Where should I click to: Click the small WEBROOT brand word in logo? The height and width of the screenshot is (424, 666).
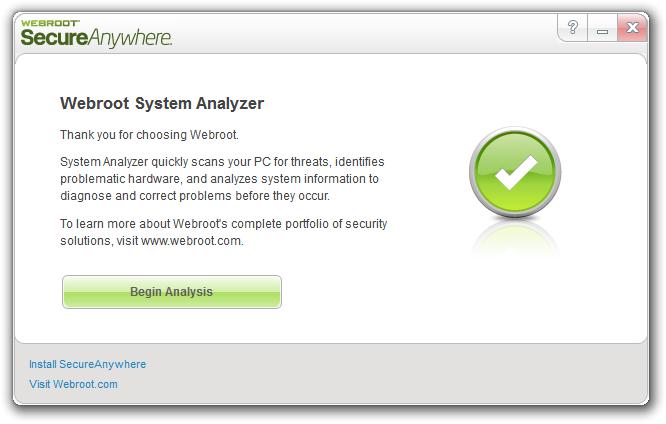click(x=50, y=23)
